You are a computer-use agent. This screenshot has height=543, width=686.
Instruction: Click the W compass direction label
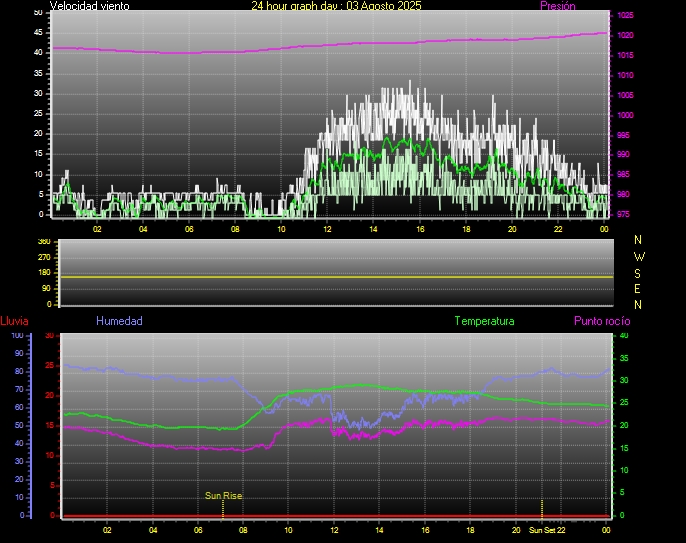click(x=639, y=256)
